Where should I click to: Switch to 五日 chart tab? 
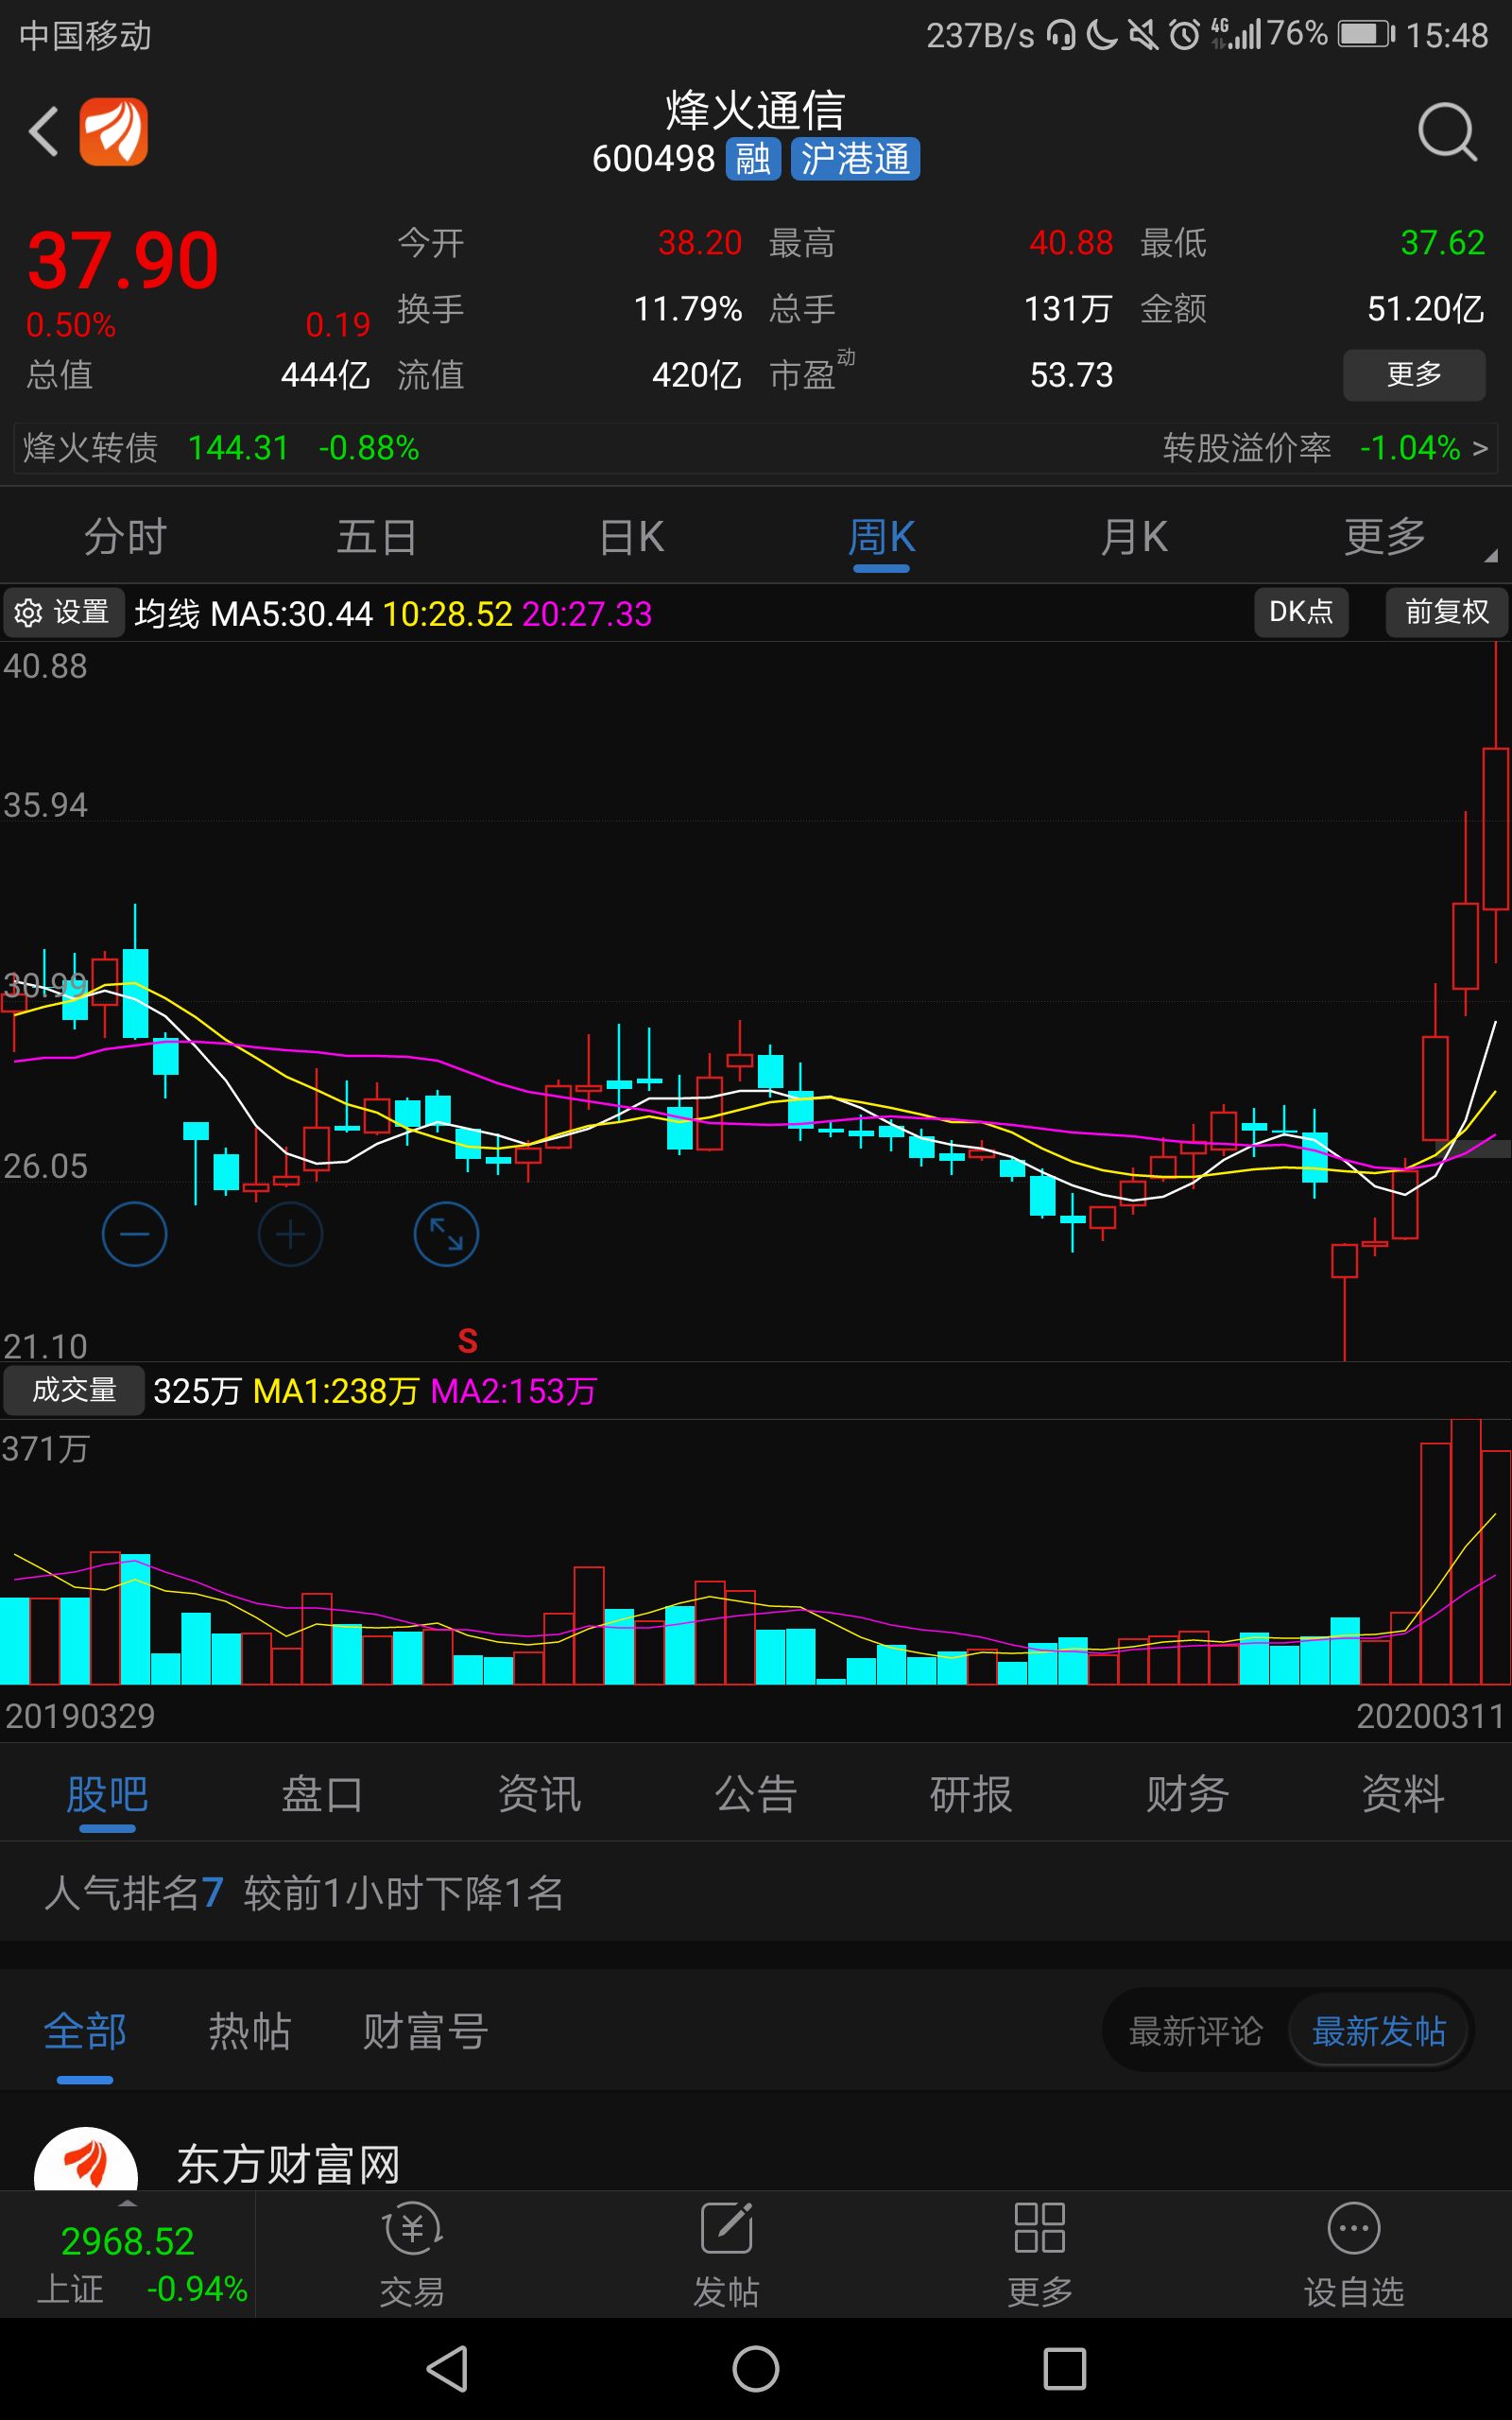(377, 537)
